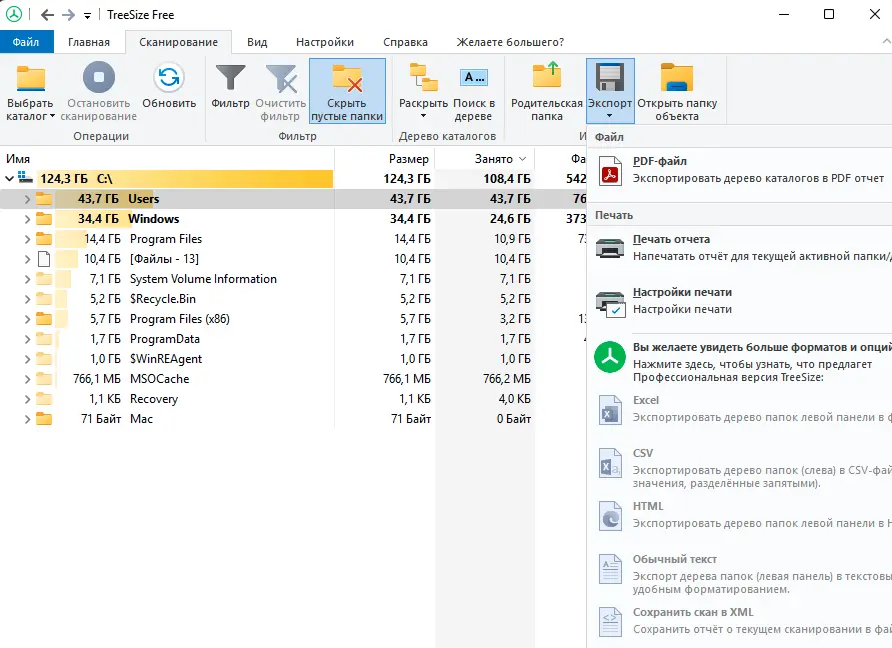Expand the $WinREAgent folder
Viewport: 892px width, 648px height.
coord(27,359)
